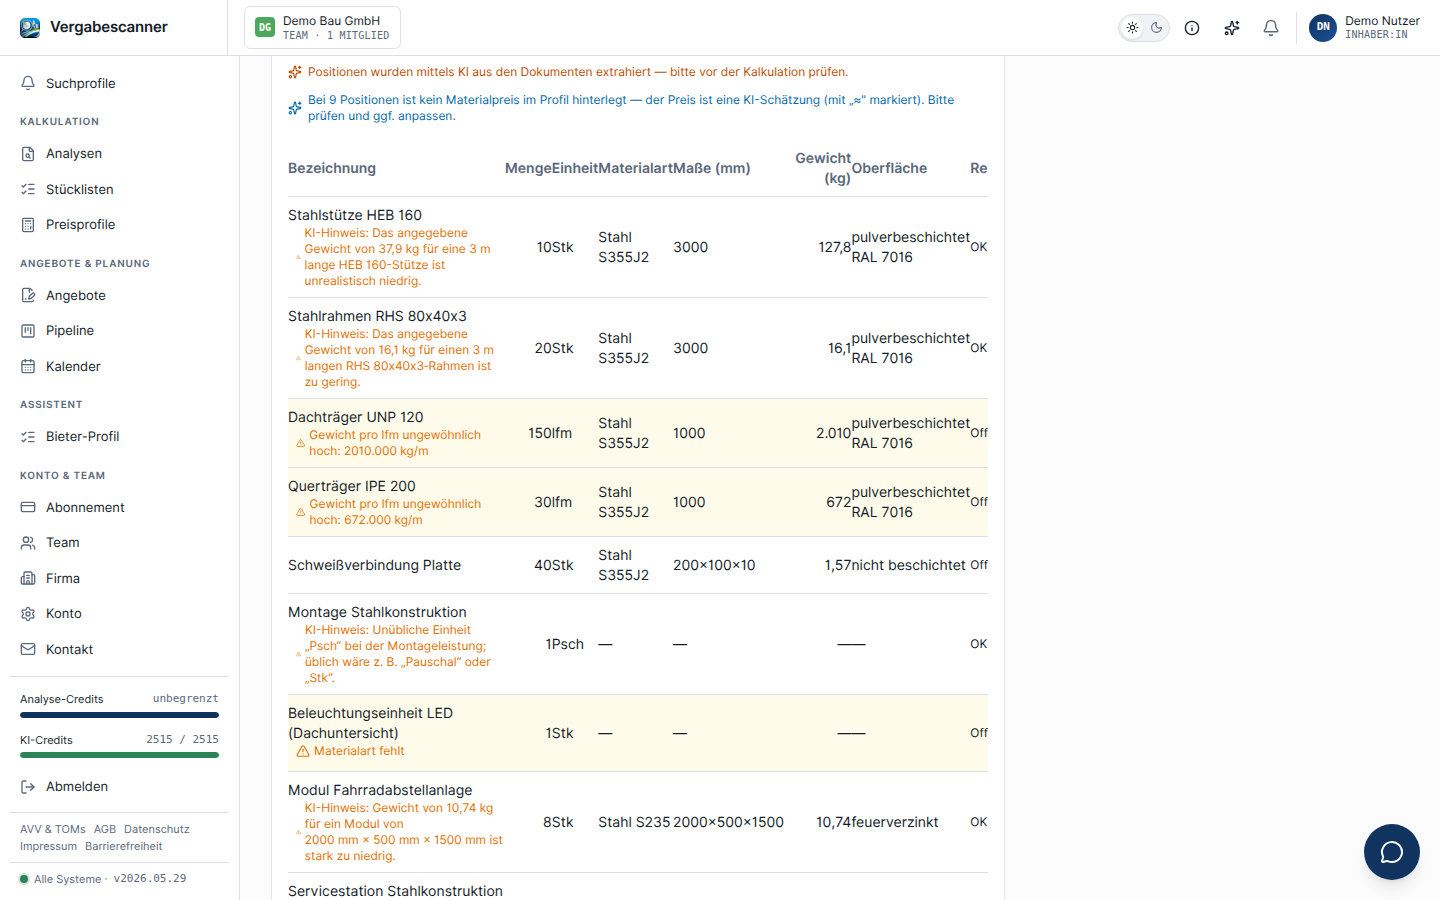This screenshot has height=900, width=1440.
Task: Open notifications bell icon
Action: (x=1271, y=28)
